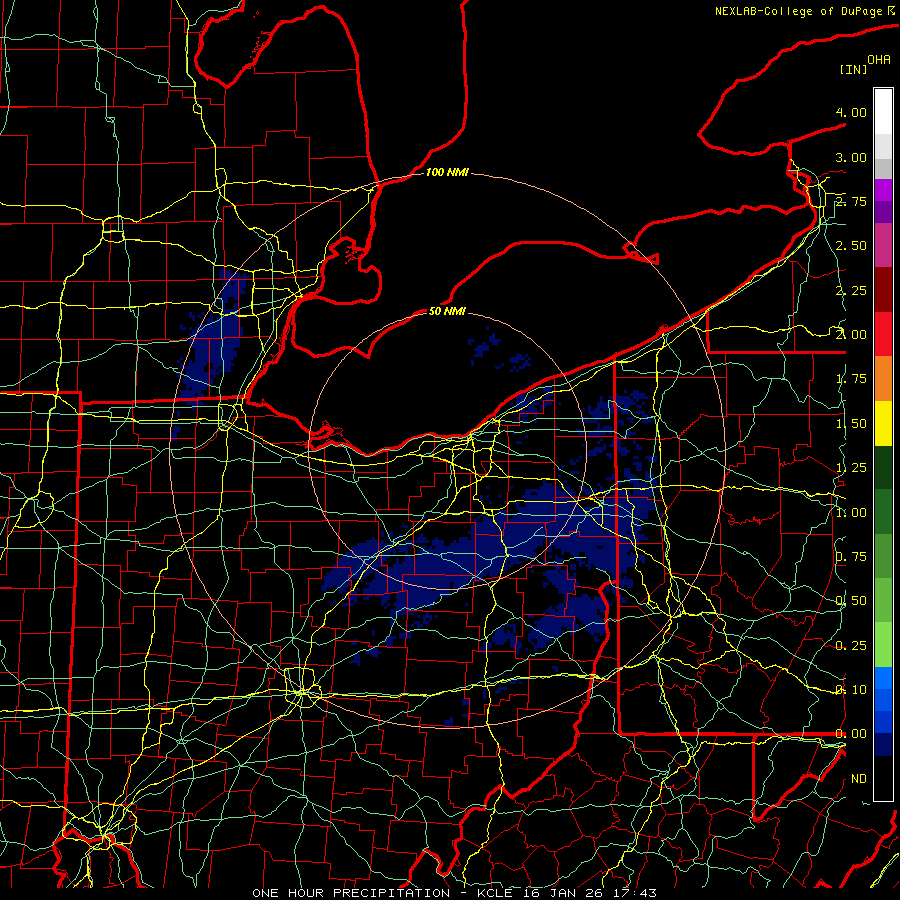Click the 0.75 legend value
The image size is (900, 900).
(851, 557)
